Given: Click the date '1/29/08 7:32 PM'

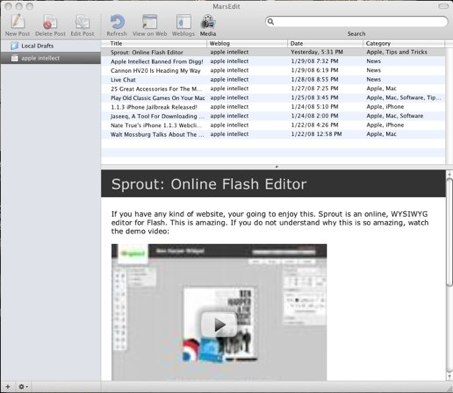Looking at the screenshot, I should pos(314,61).
